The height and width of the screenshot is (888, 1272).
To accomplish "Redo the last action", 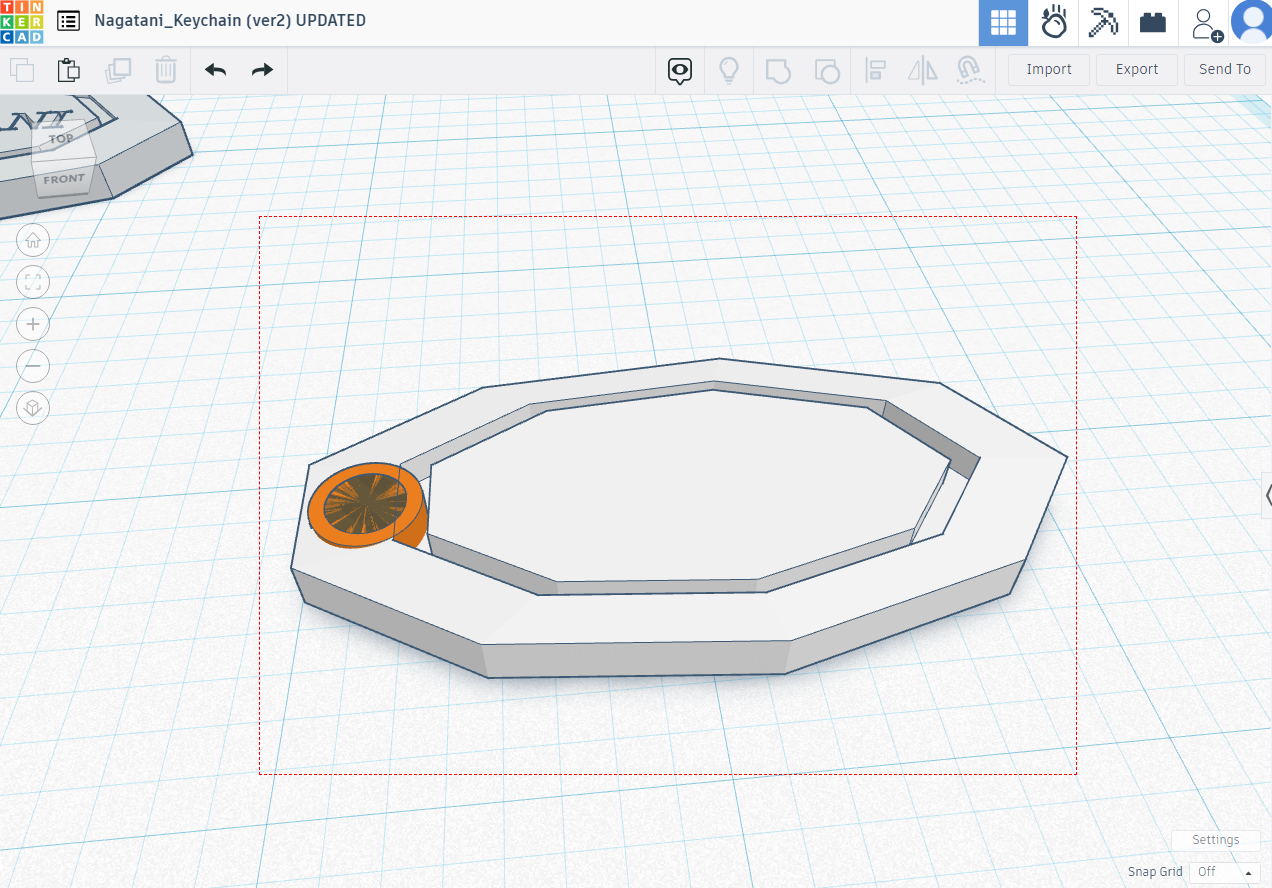I will tap(262, 70).
